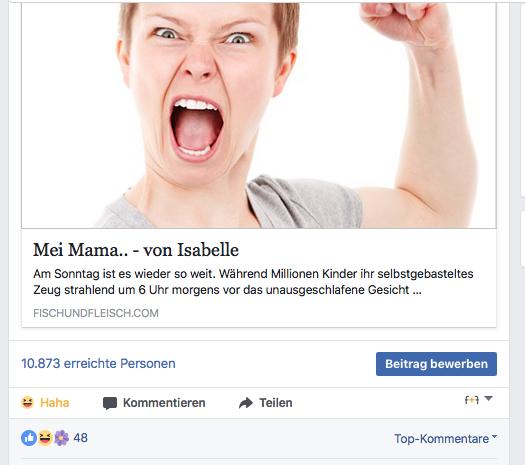
Task: Click the screaming woman preview image
Action: 259,115
